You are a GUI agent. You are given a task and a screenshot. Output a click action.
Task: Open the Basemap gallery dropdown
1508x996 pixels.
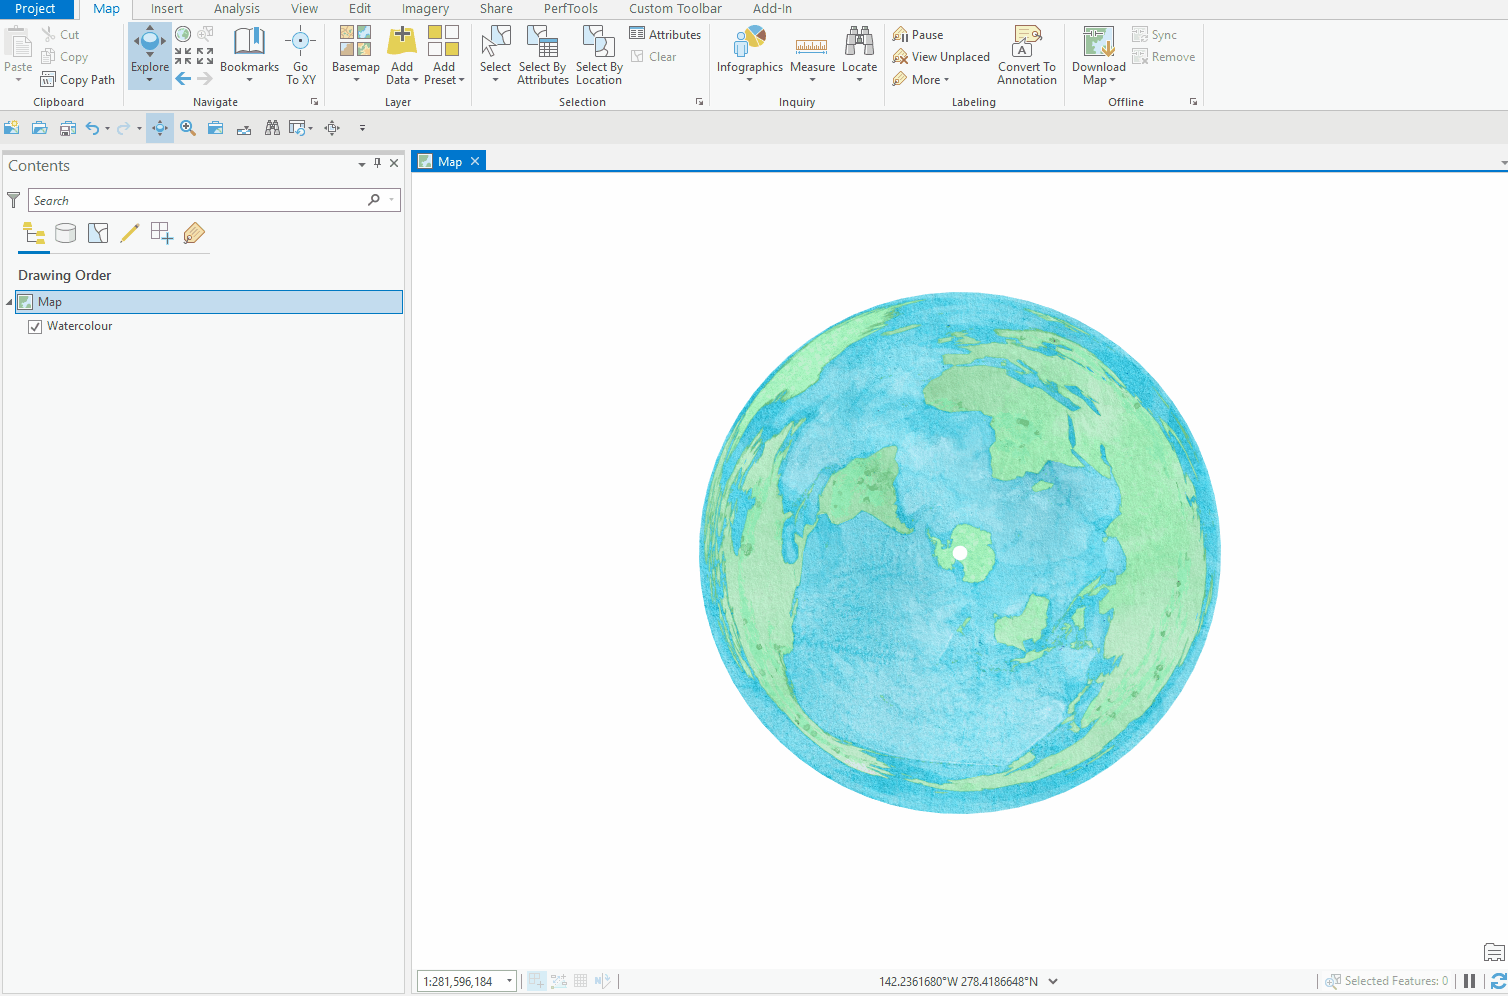click(x=355, y=54)
